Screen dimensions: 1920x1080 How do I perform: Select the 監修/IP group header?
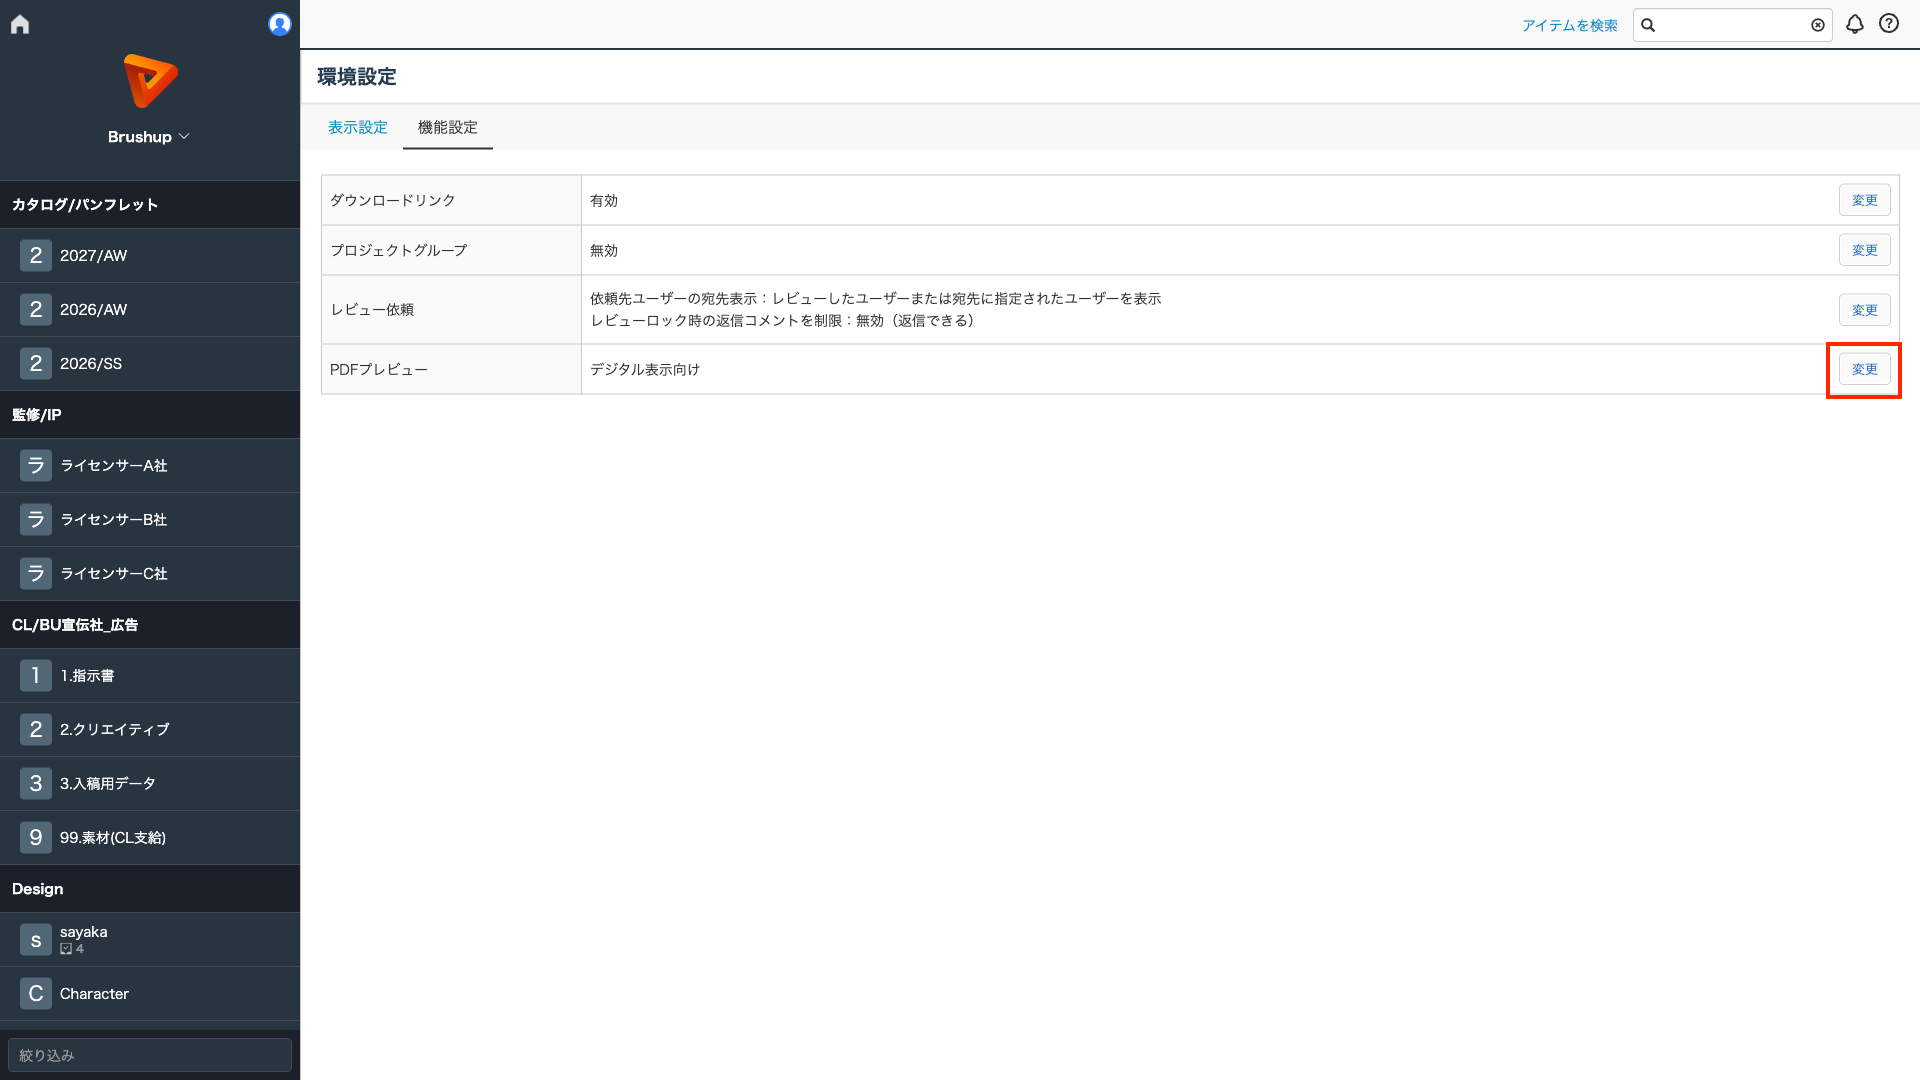[150, 415]
